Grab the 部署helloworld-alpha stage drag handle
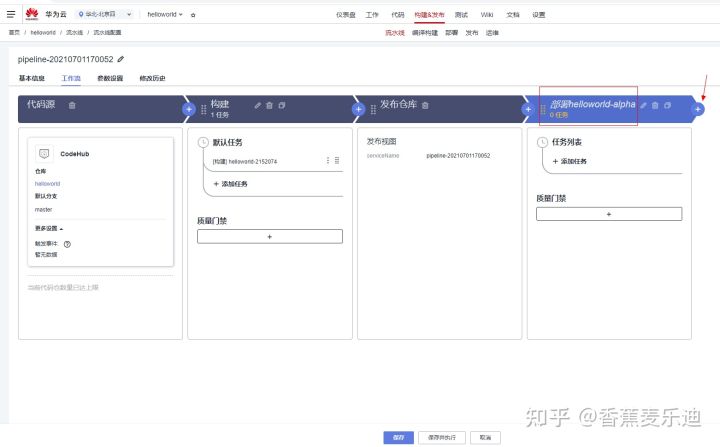The width and height of the screenshot is (720, 447). click(x=543, y=109)
